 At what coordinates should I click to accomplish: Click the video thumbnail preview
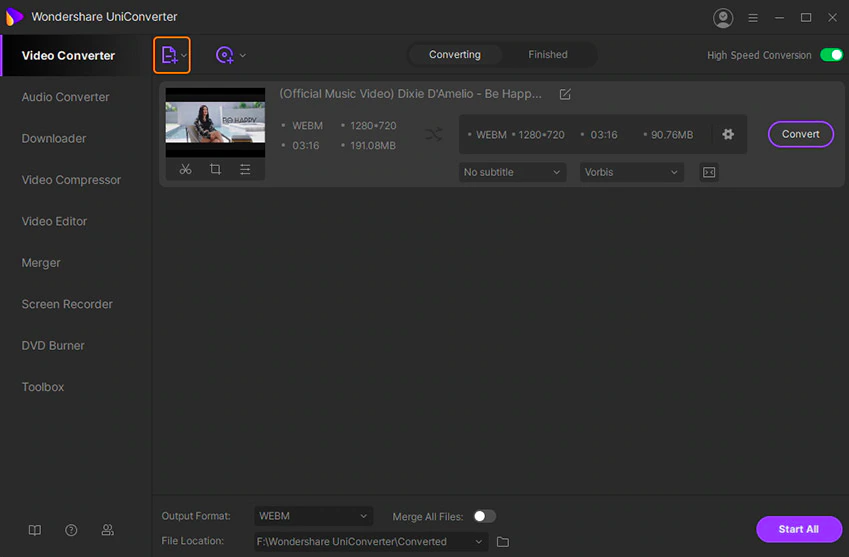pyautogui.click(x=215, y=122)
